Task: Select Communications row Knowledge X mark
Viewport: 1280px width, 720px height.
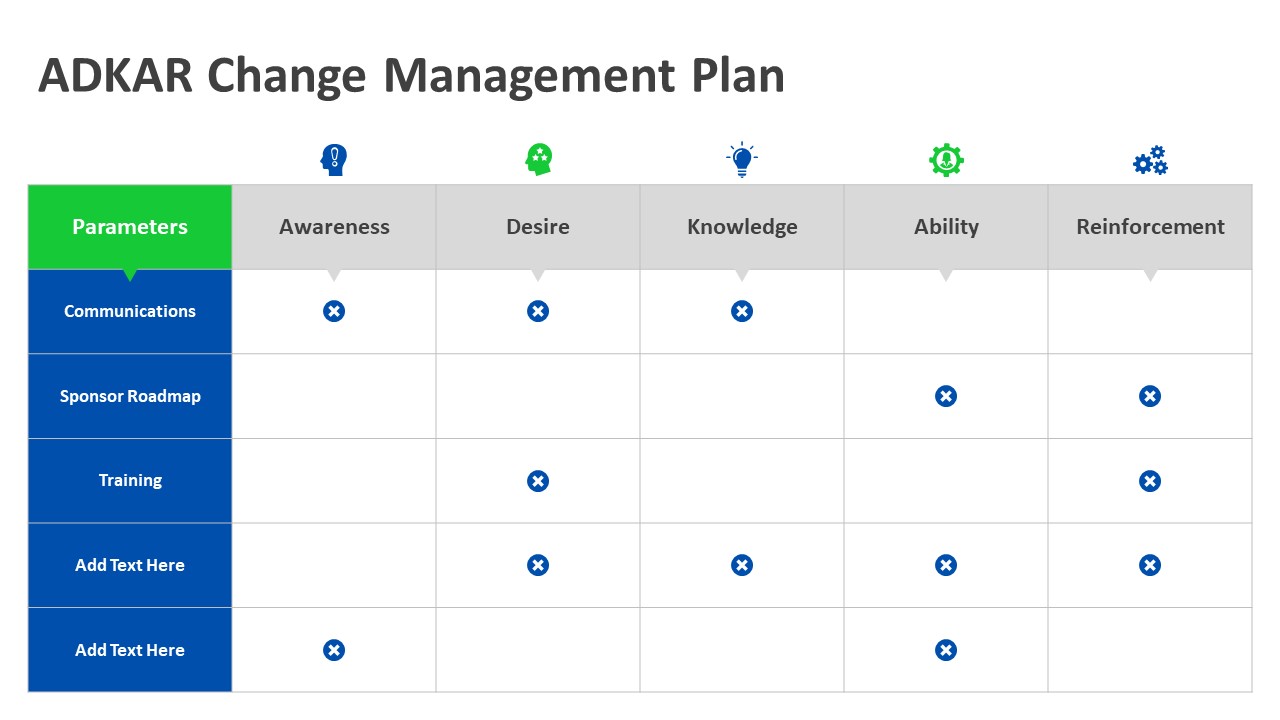Action: [742, 311]
